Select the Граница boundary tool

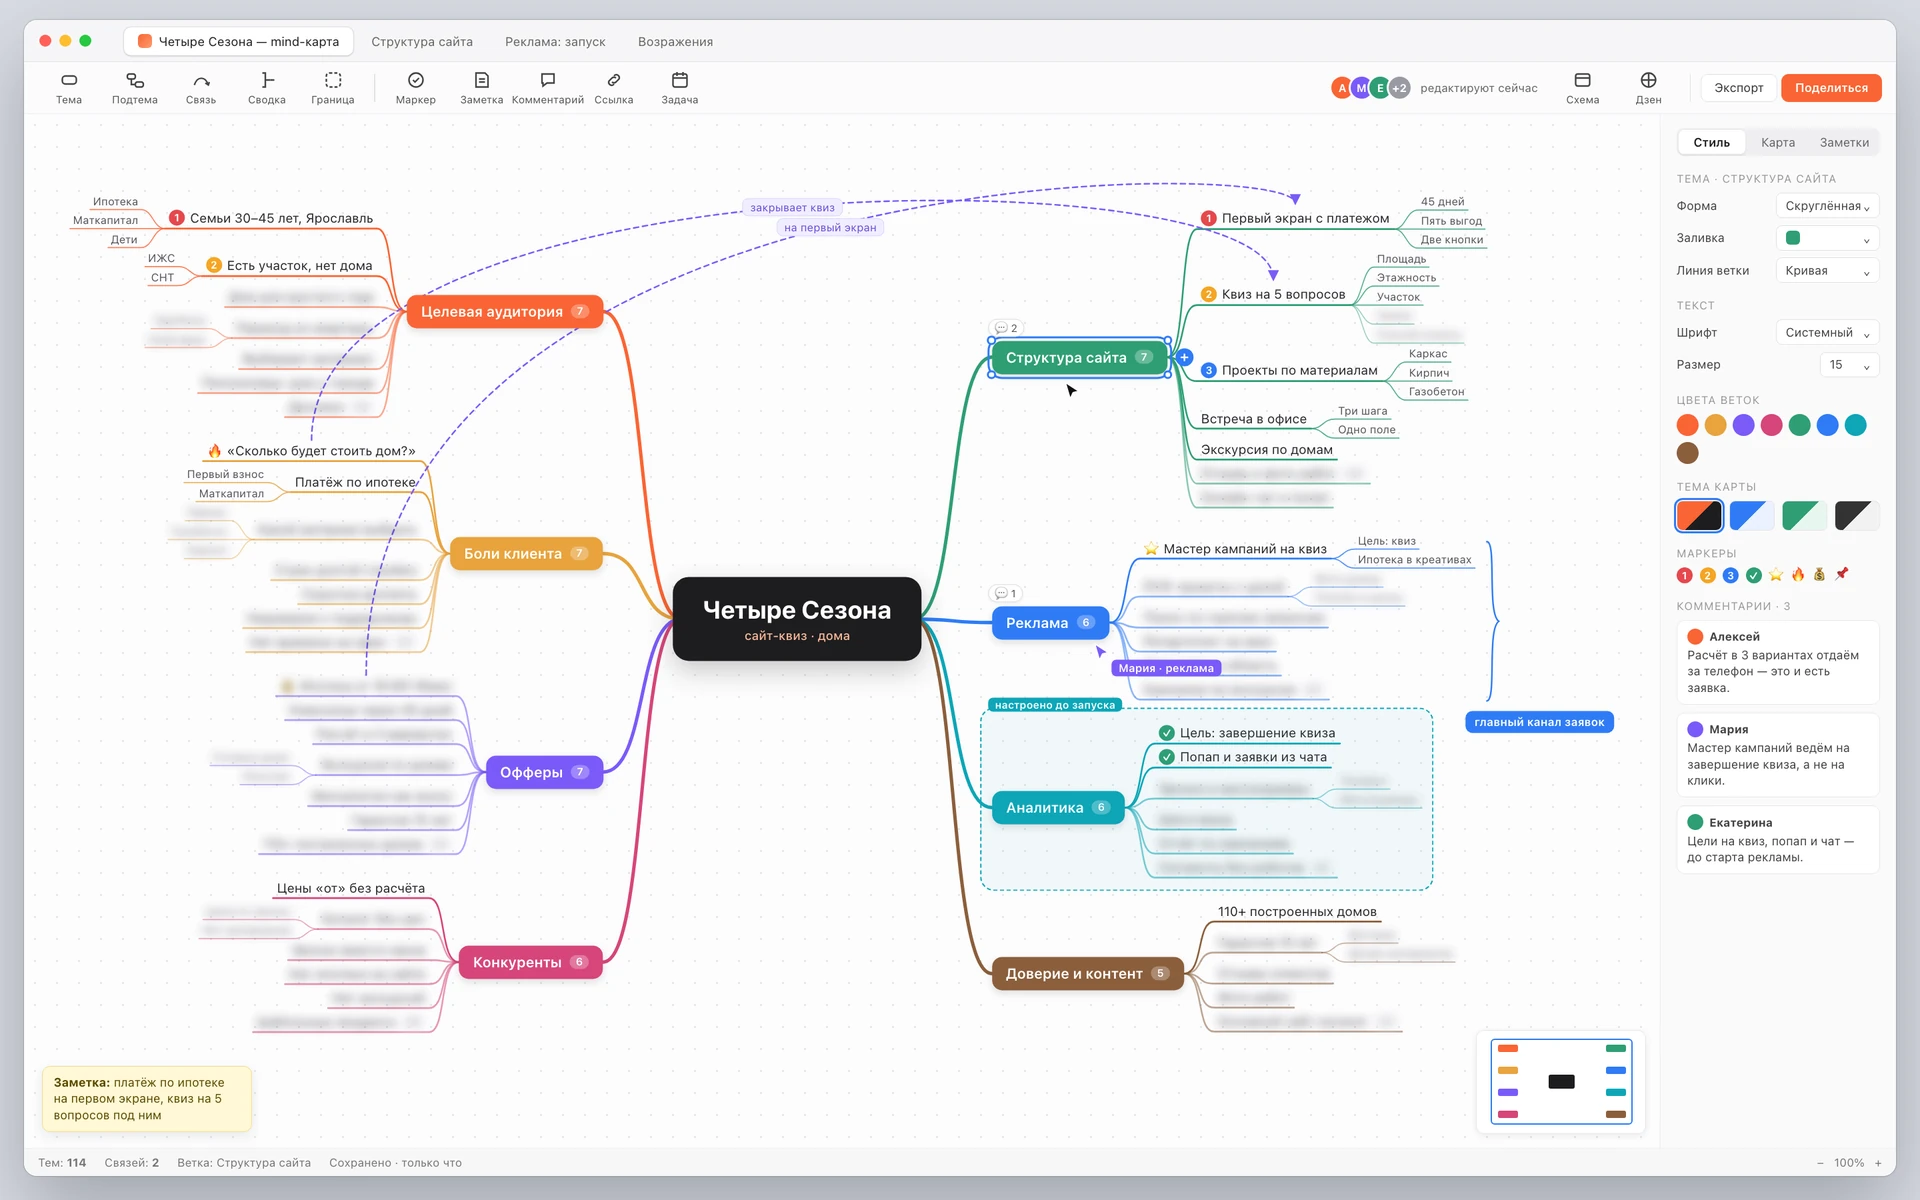coord(333,88)
